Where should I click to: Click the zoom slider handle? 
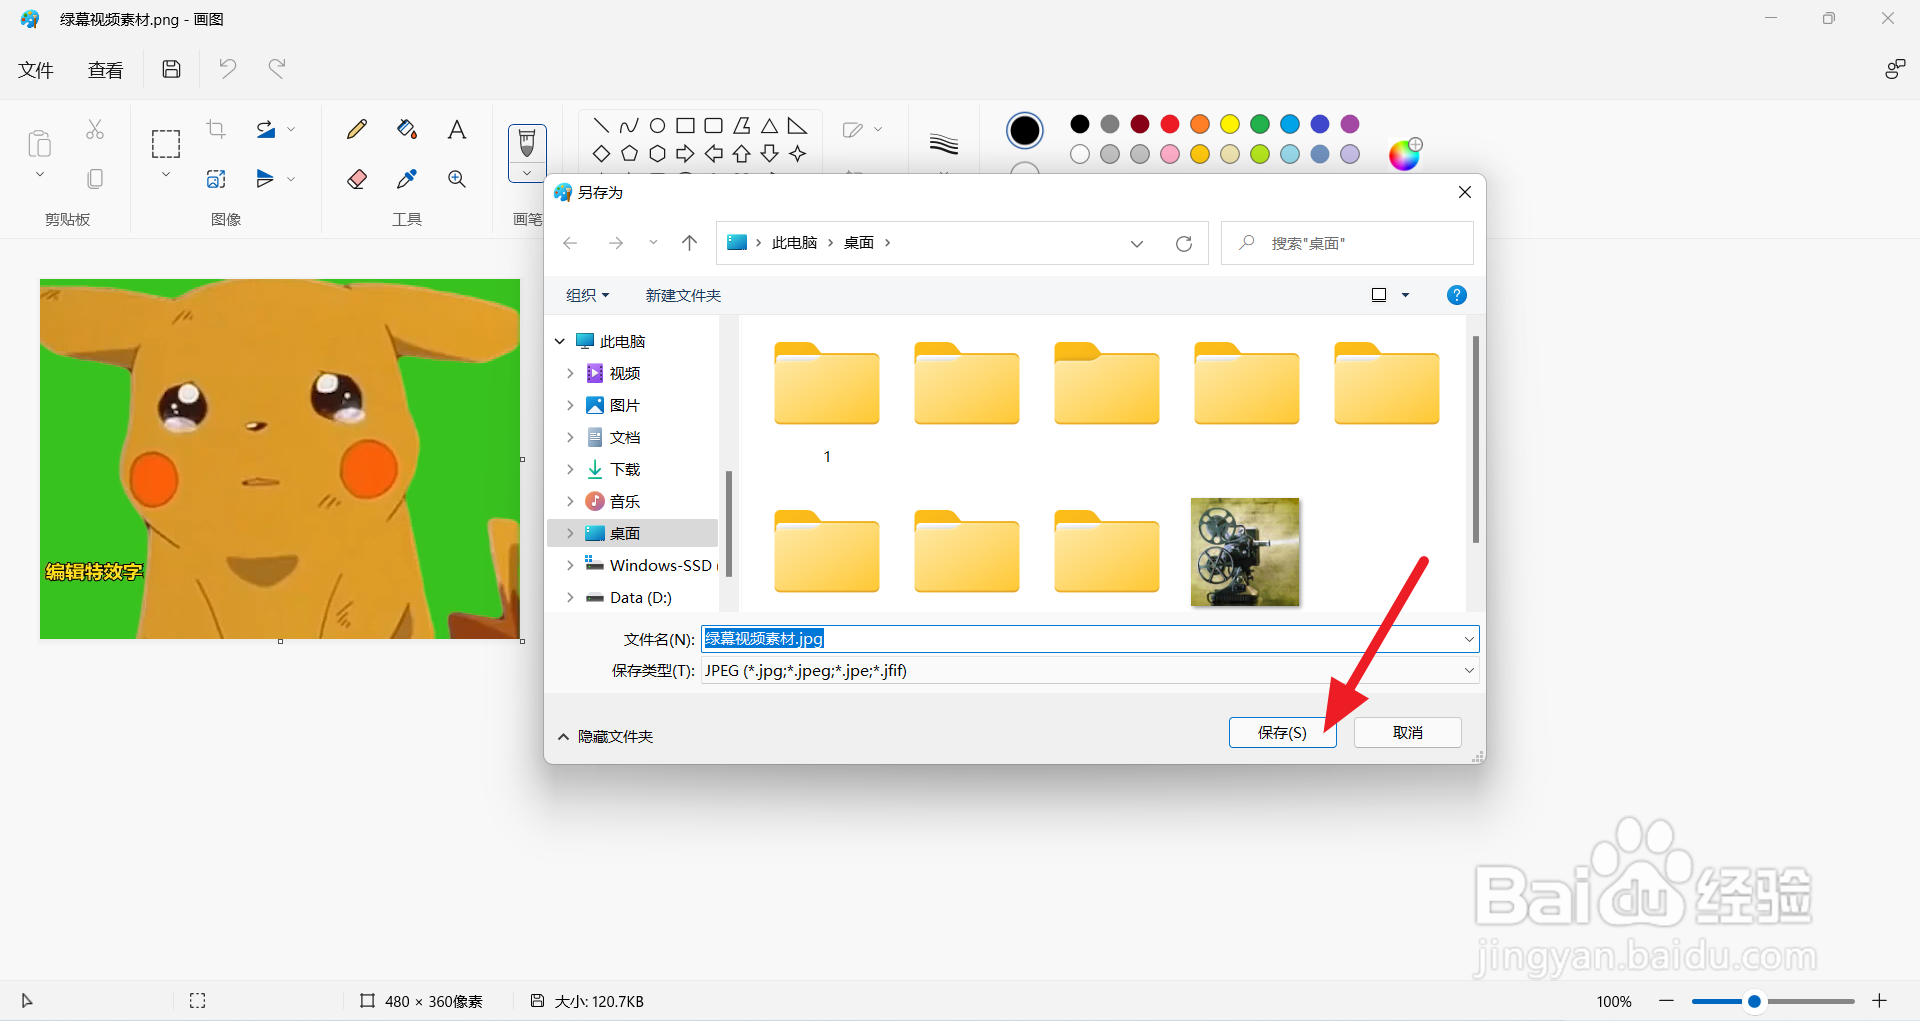tap(1754, 1001)
